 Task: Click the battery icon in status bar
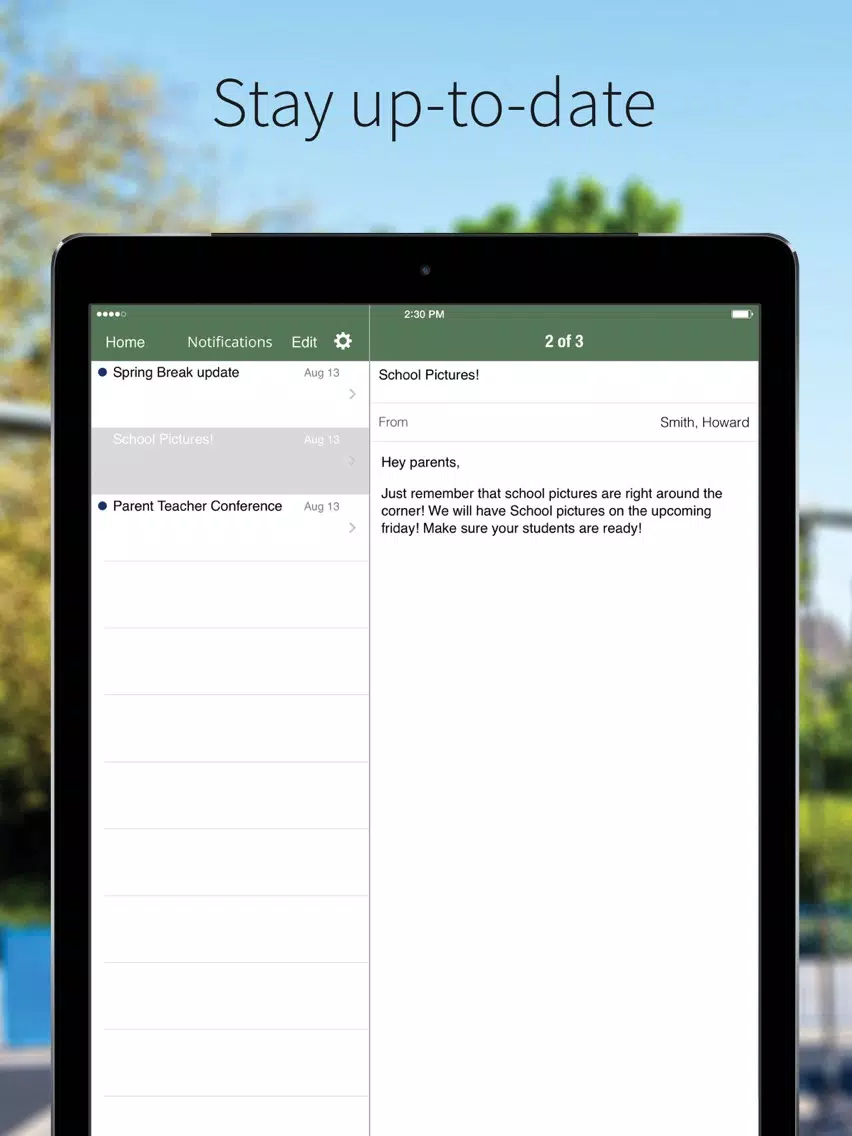click(x=742, y=314)
